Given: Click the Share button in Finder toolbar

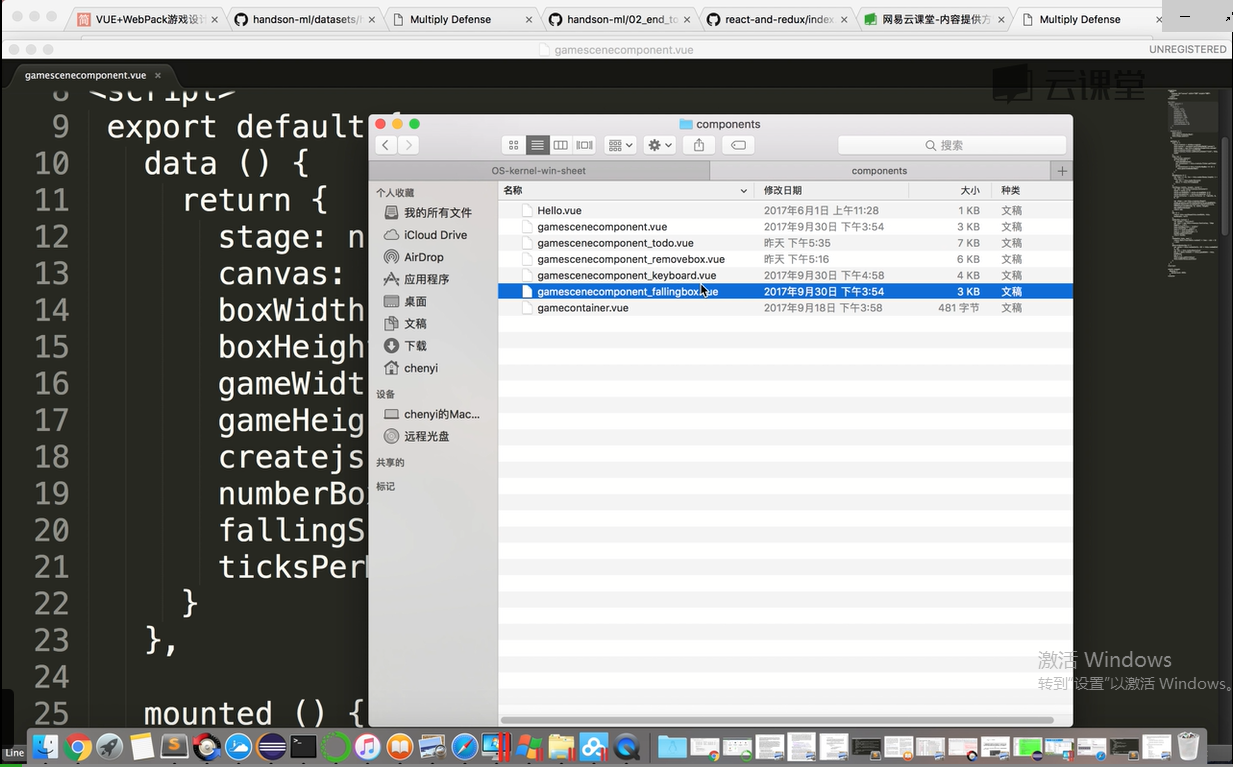Looking at the screenshot, I should (699, 145).
